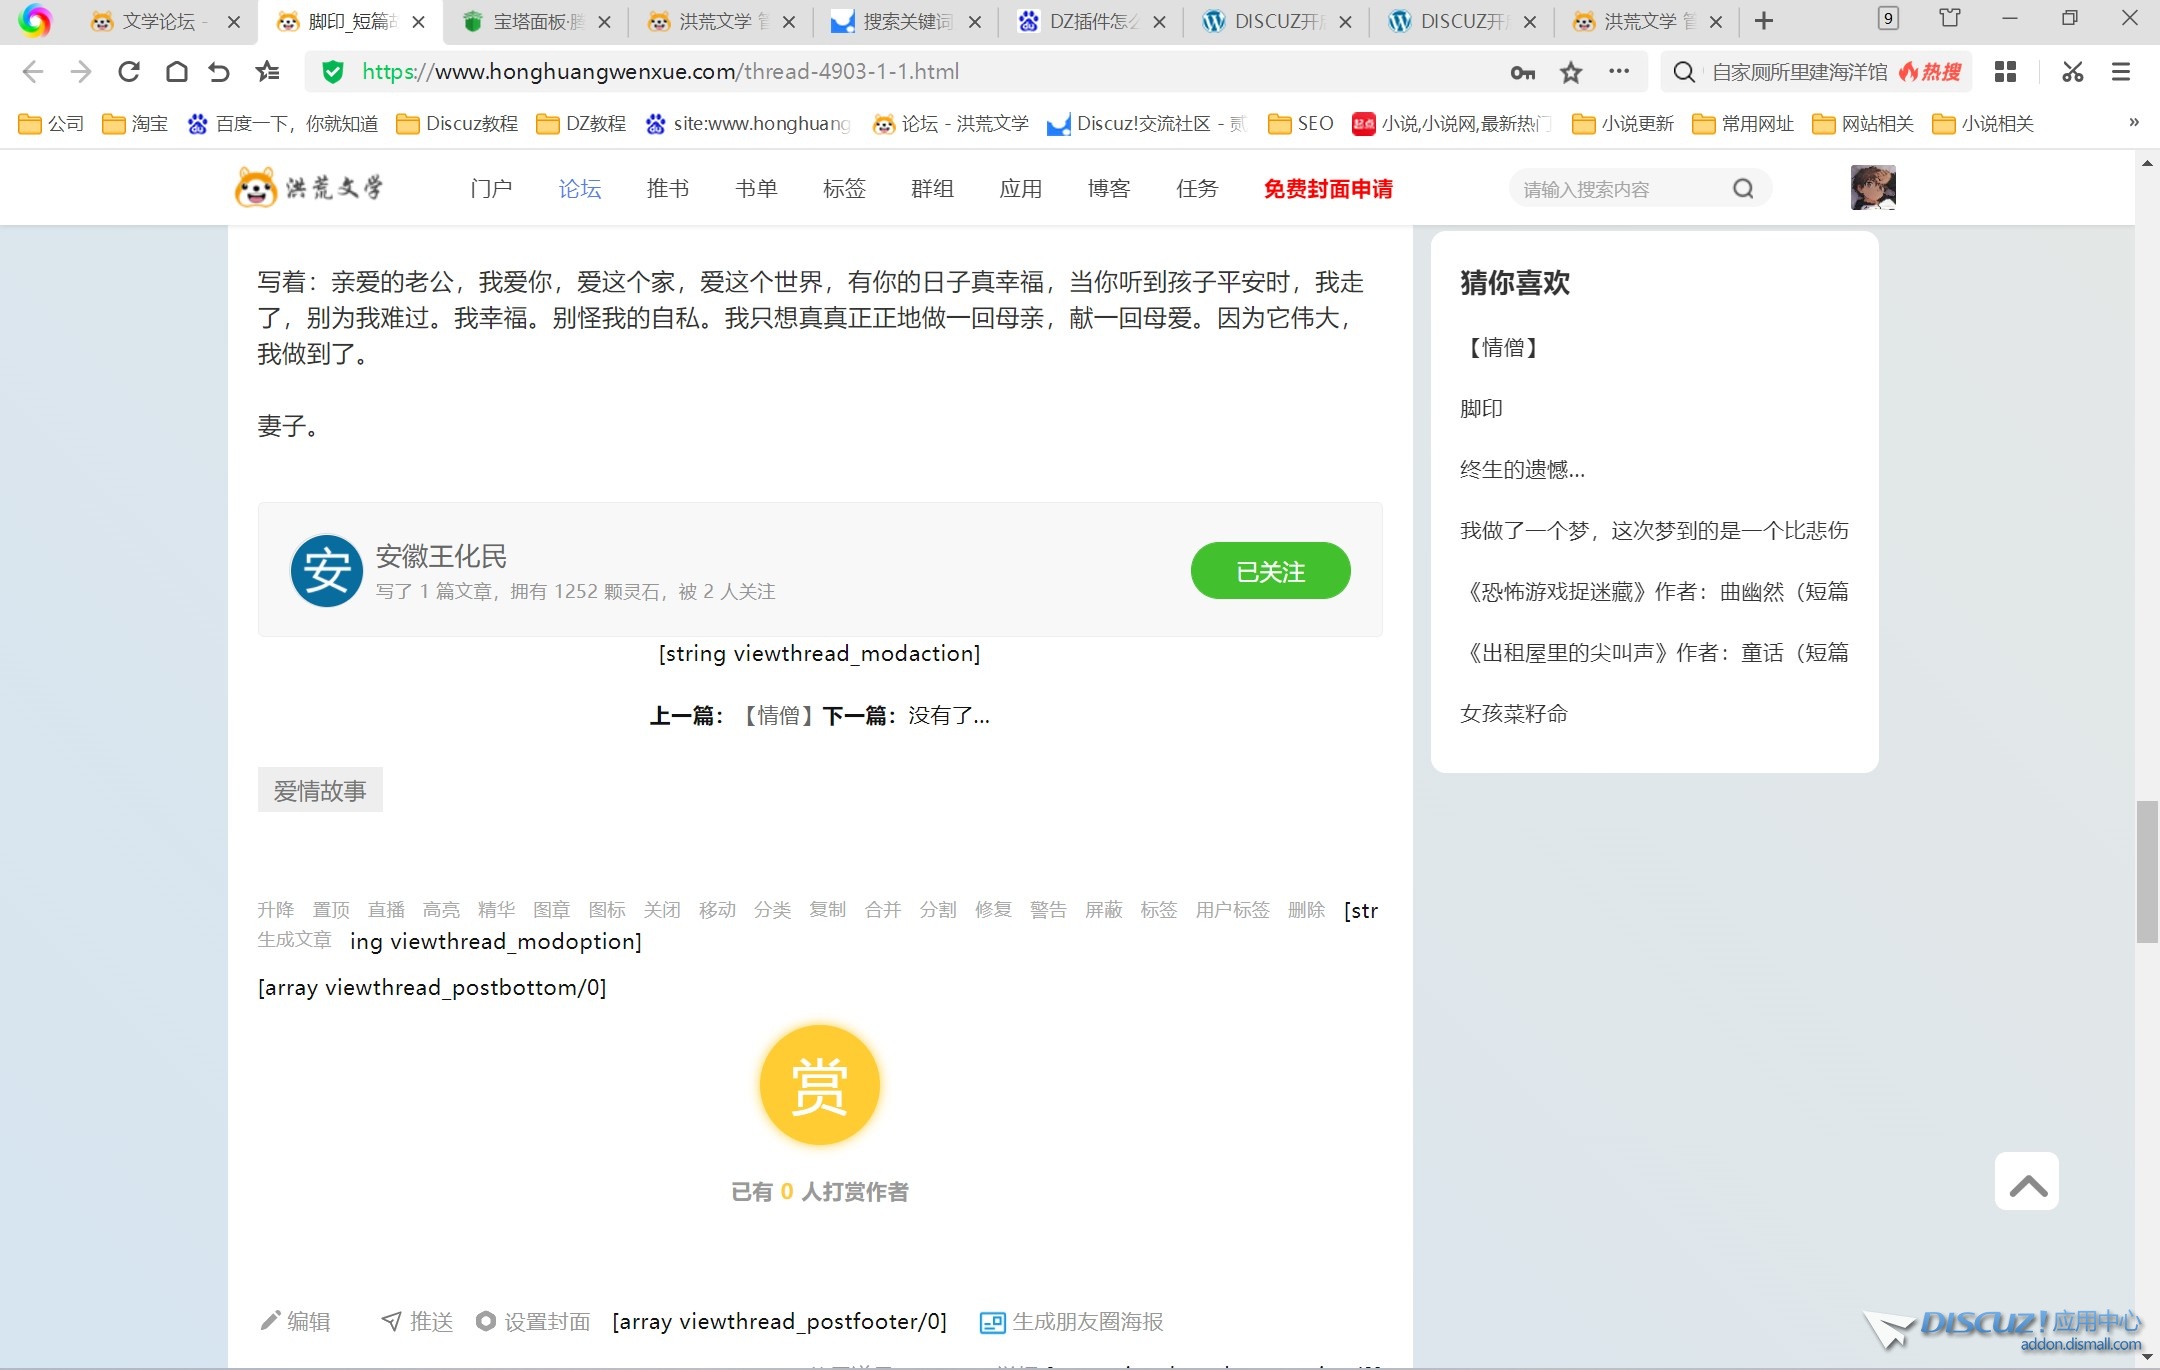Click the forum search magnifier icon

(x=1743, y=188)
